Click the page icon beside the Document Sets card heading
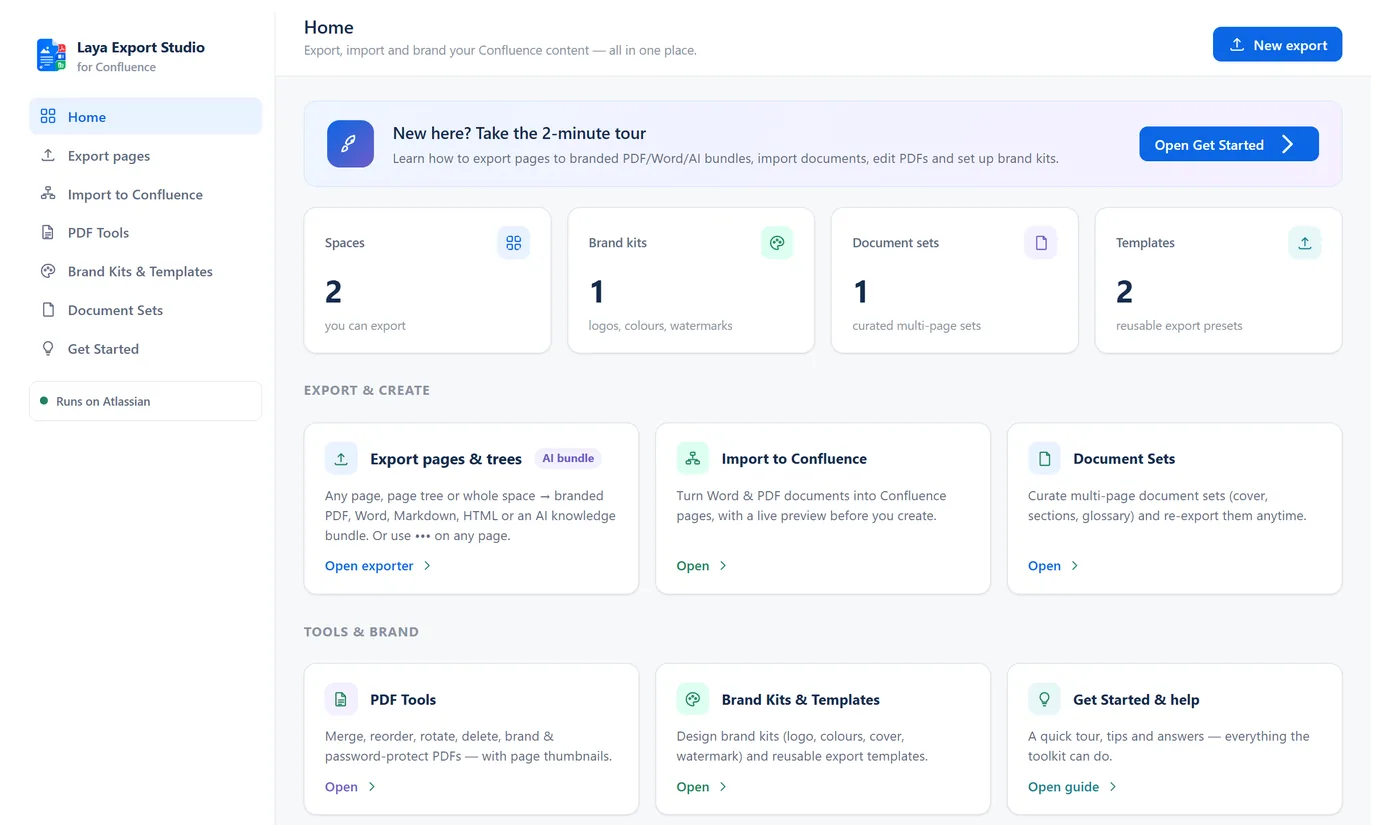This screenshot has width=1400, height=825. coord(1044,458)
